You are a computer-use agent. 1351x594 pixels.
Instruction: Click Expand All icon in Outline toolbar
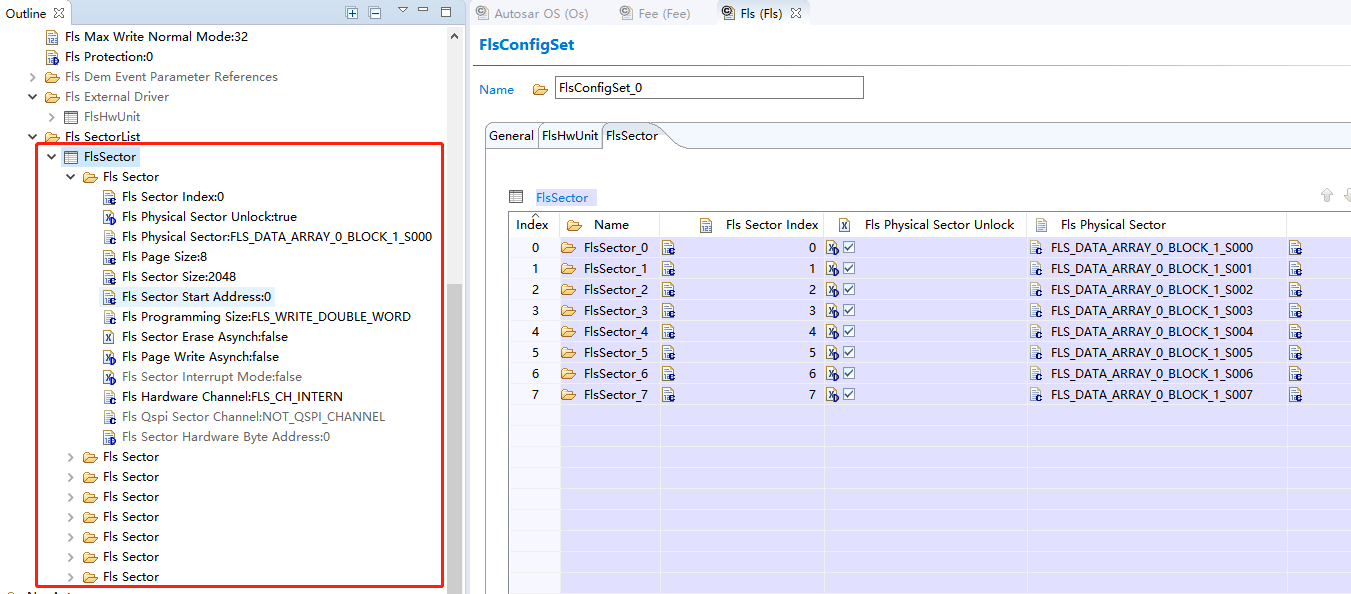tap(352, 13)
